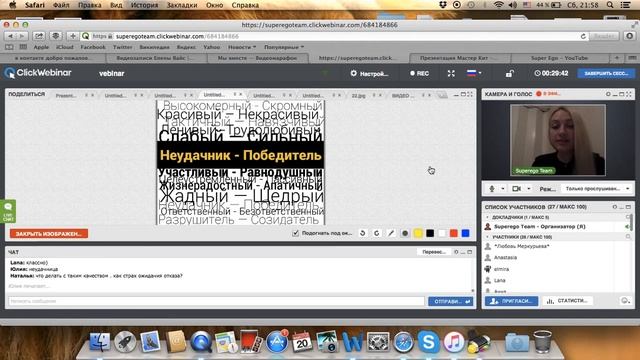
Task: Open the История menu
Action: tap(144, 5)
